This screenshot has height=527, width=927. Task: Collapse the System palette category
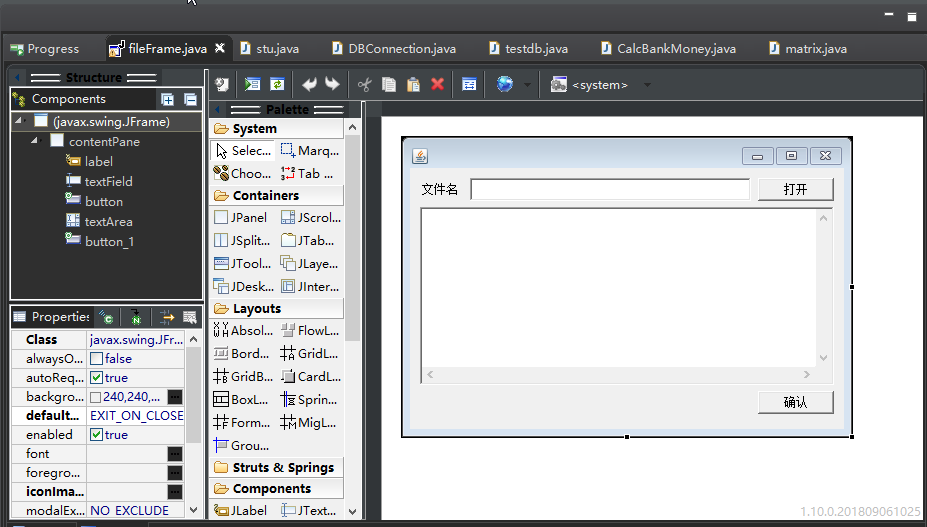point(276,128)
